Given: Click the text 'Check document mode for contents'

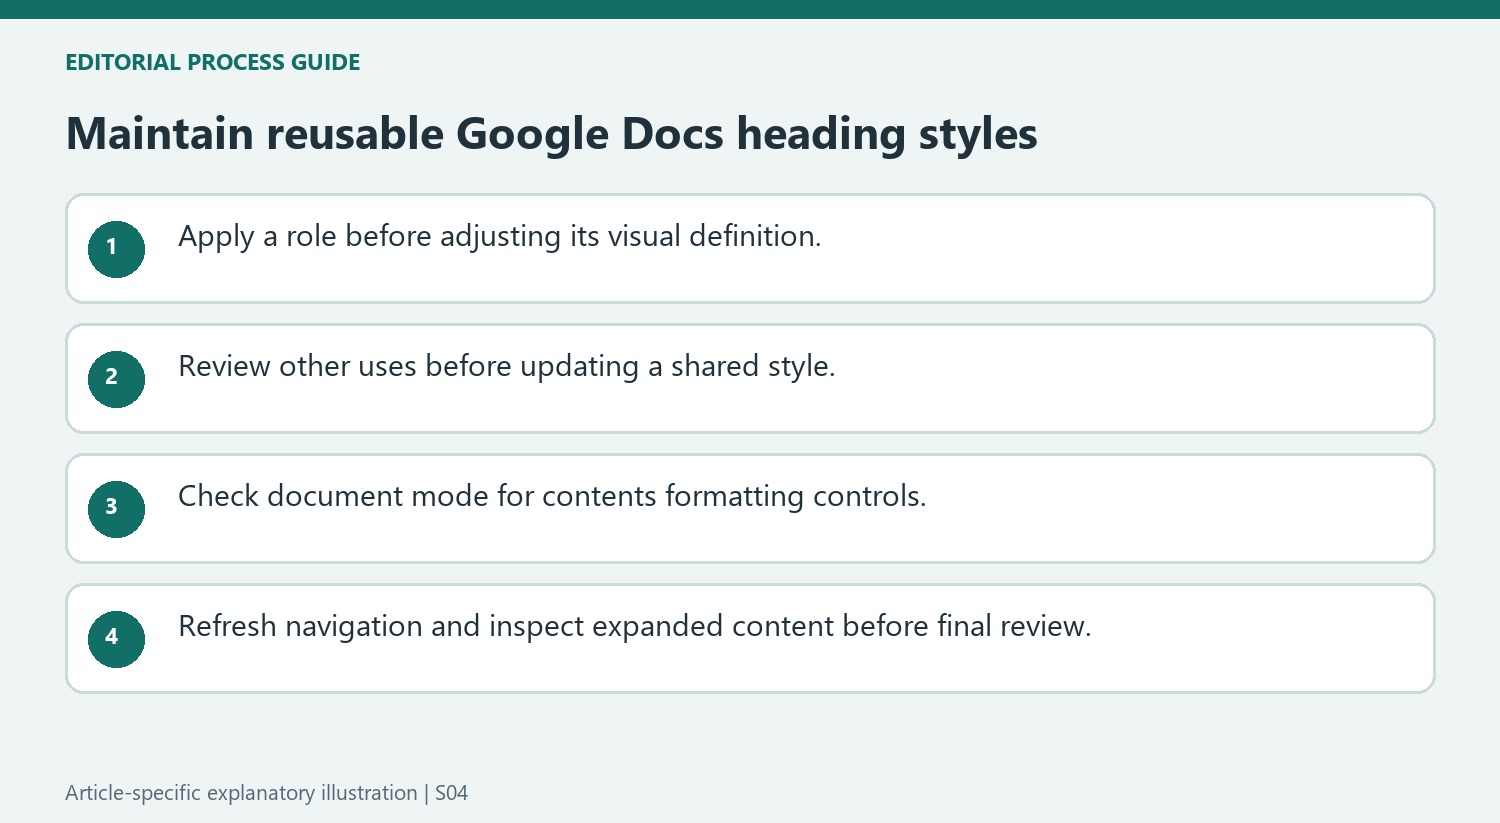Looking at the screenshot, I should tap(417, 496).
